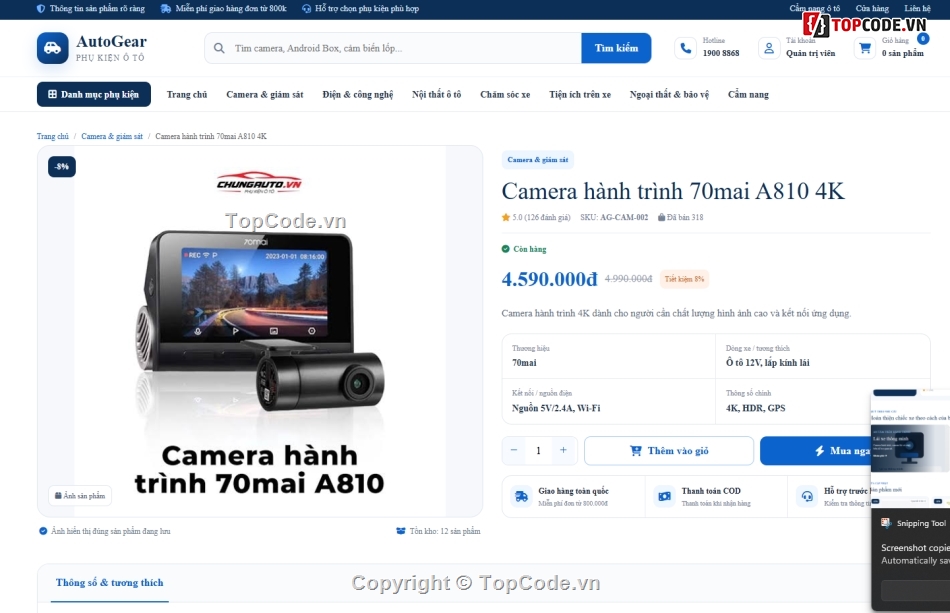Open Camera & giám sát menu
The width and height of the screenshot is (950, 613).
(265, 94)
